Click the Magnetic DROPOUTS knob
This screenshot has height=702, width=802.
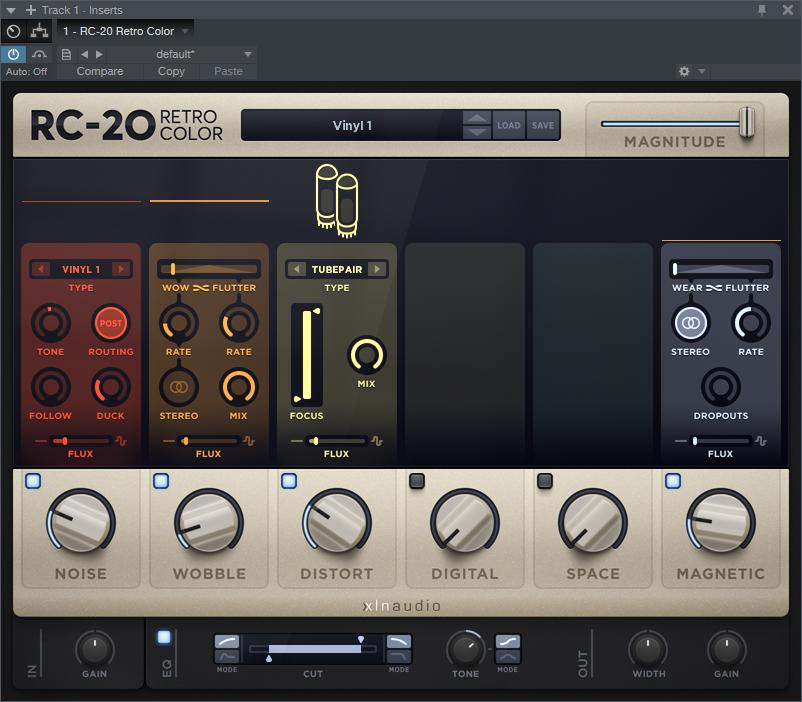pos(721,387)
